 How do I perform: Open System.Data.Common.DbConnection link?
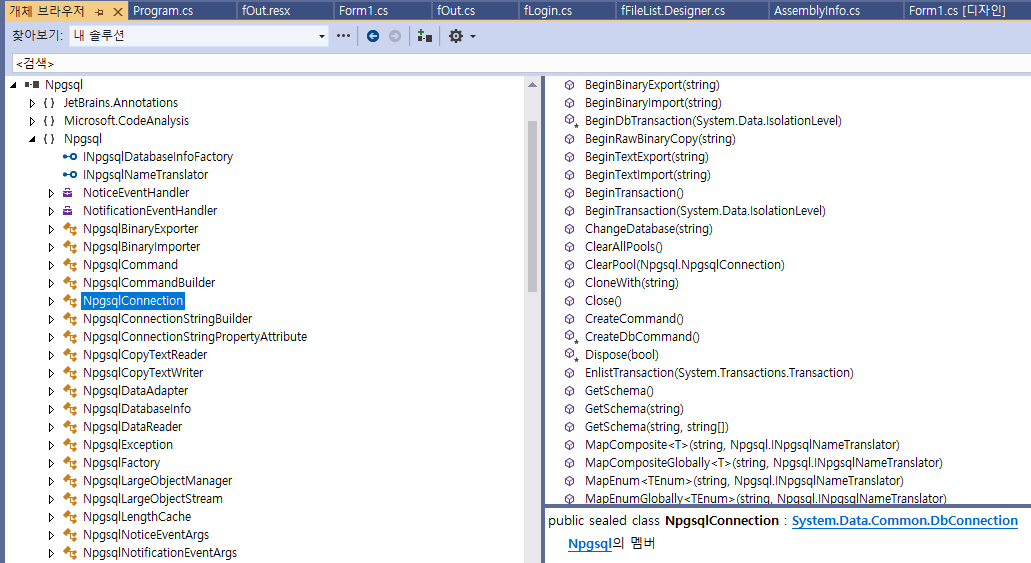pyautogui.click(x=904, y=521)
